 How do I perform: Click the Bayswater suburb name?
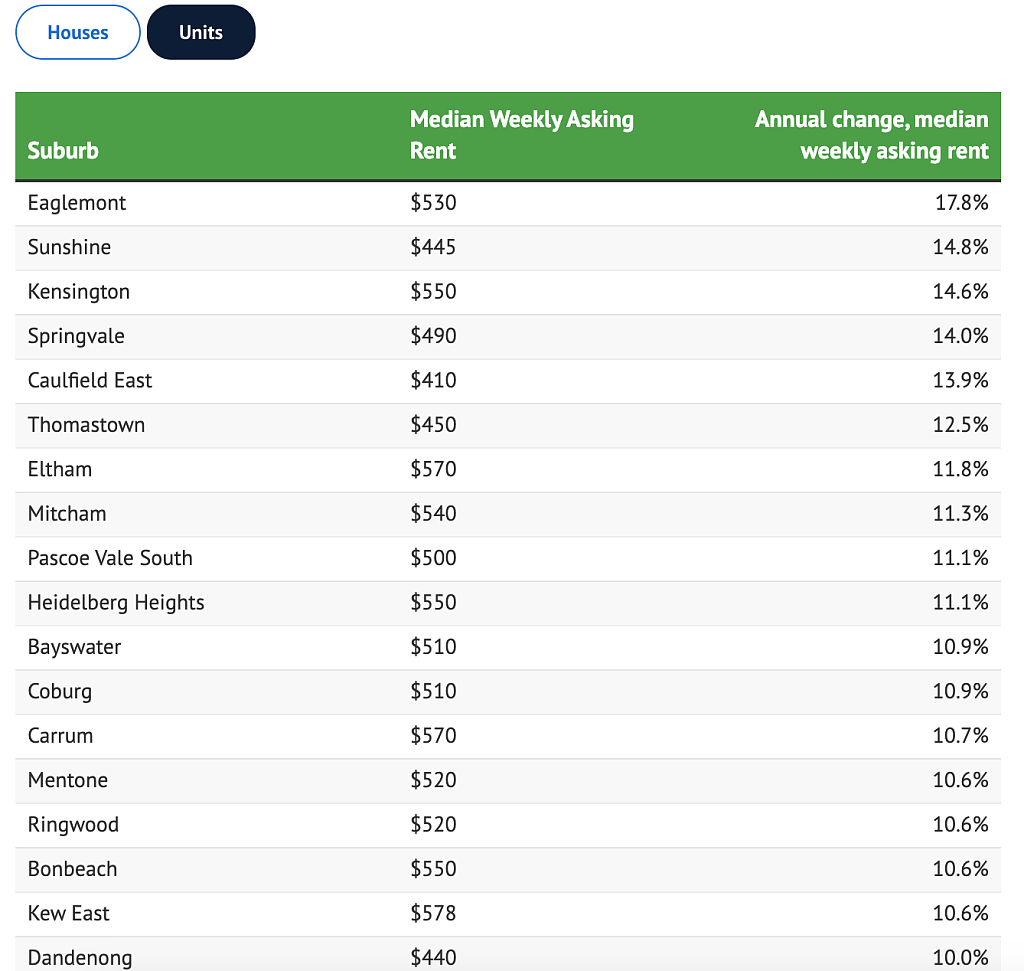tap(74, 647)
